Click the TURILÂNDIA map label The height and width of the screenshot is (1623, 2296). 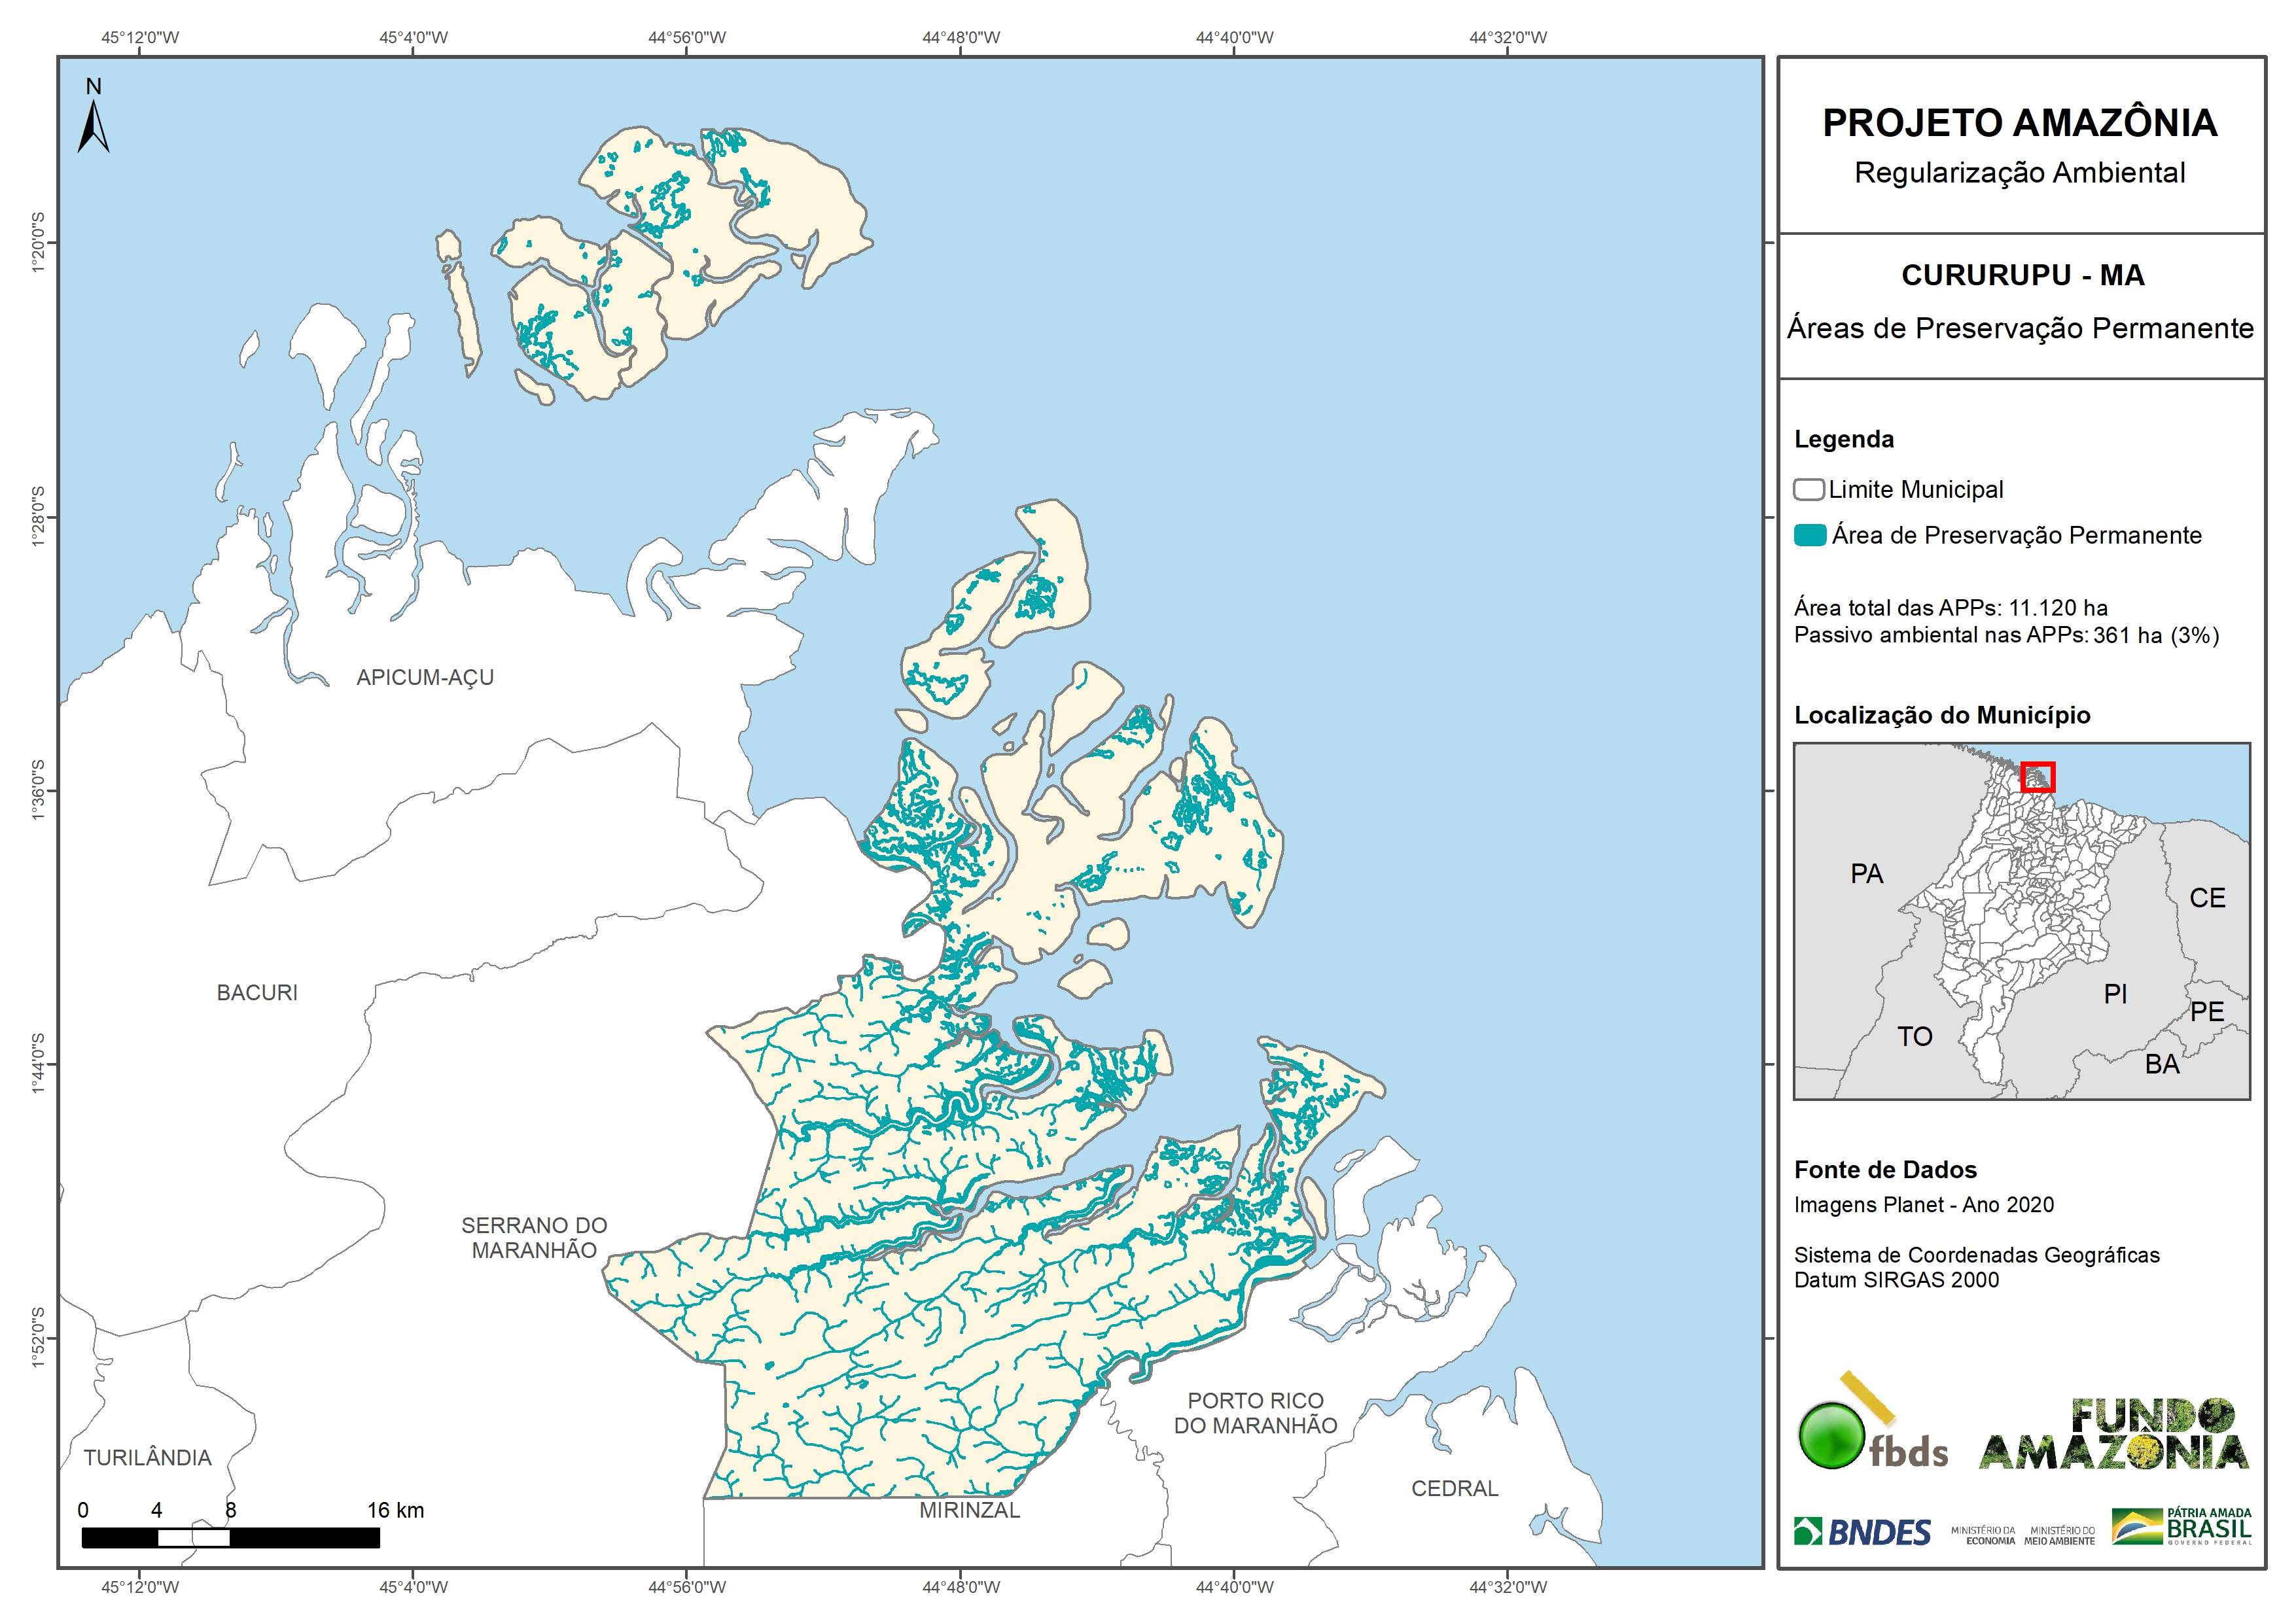[147, 1457]
